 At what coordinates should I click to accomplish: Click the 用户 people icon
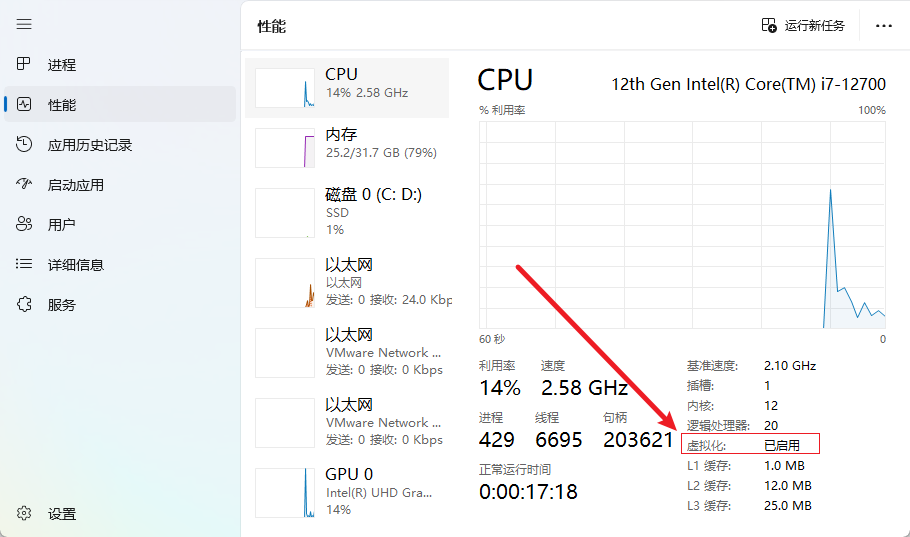24,224
